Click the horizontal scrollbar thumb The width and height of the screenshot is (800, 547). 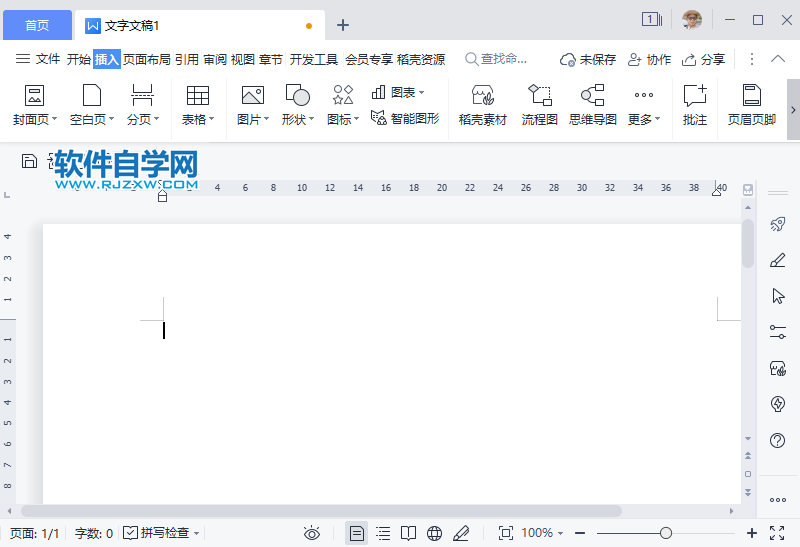point(321,511)
